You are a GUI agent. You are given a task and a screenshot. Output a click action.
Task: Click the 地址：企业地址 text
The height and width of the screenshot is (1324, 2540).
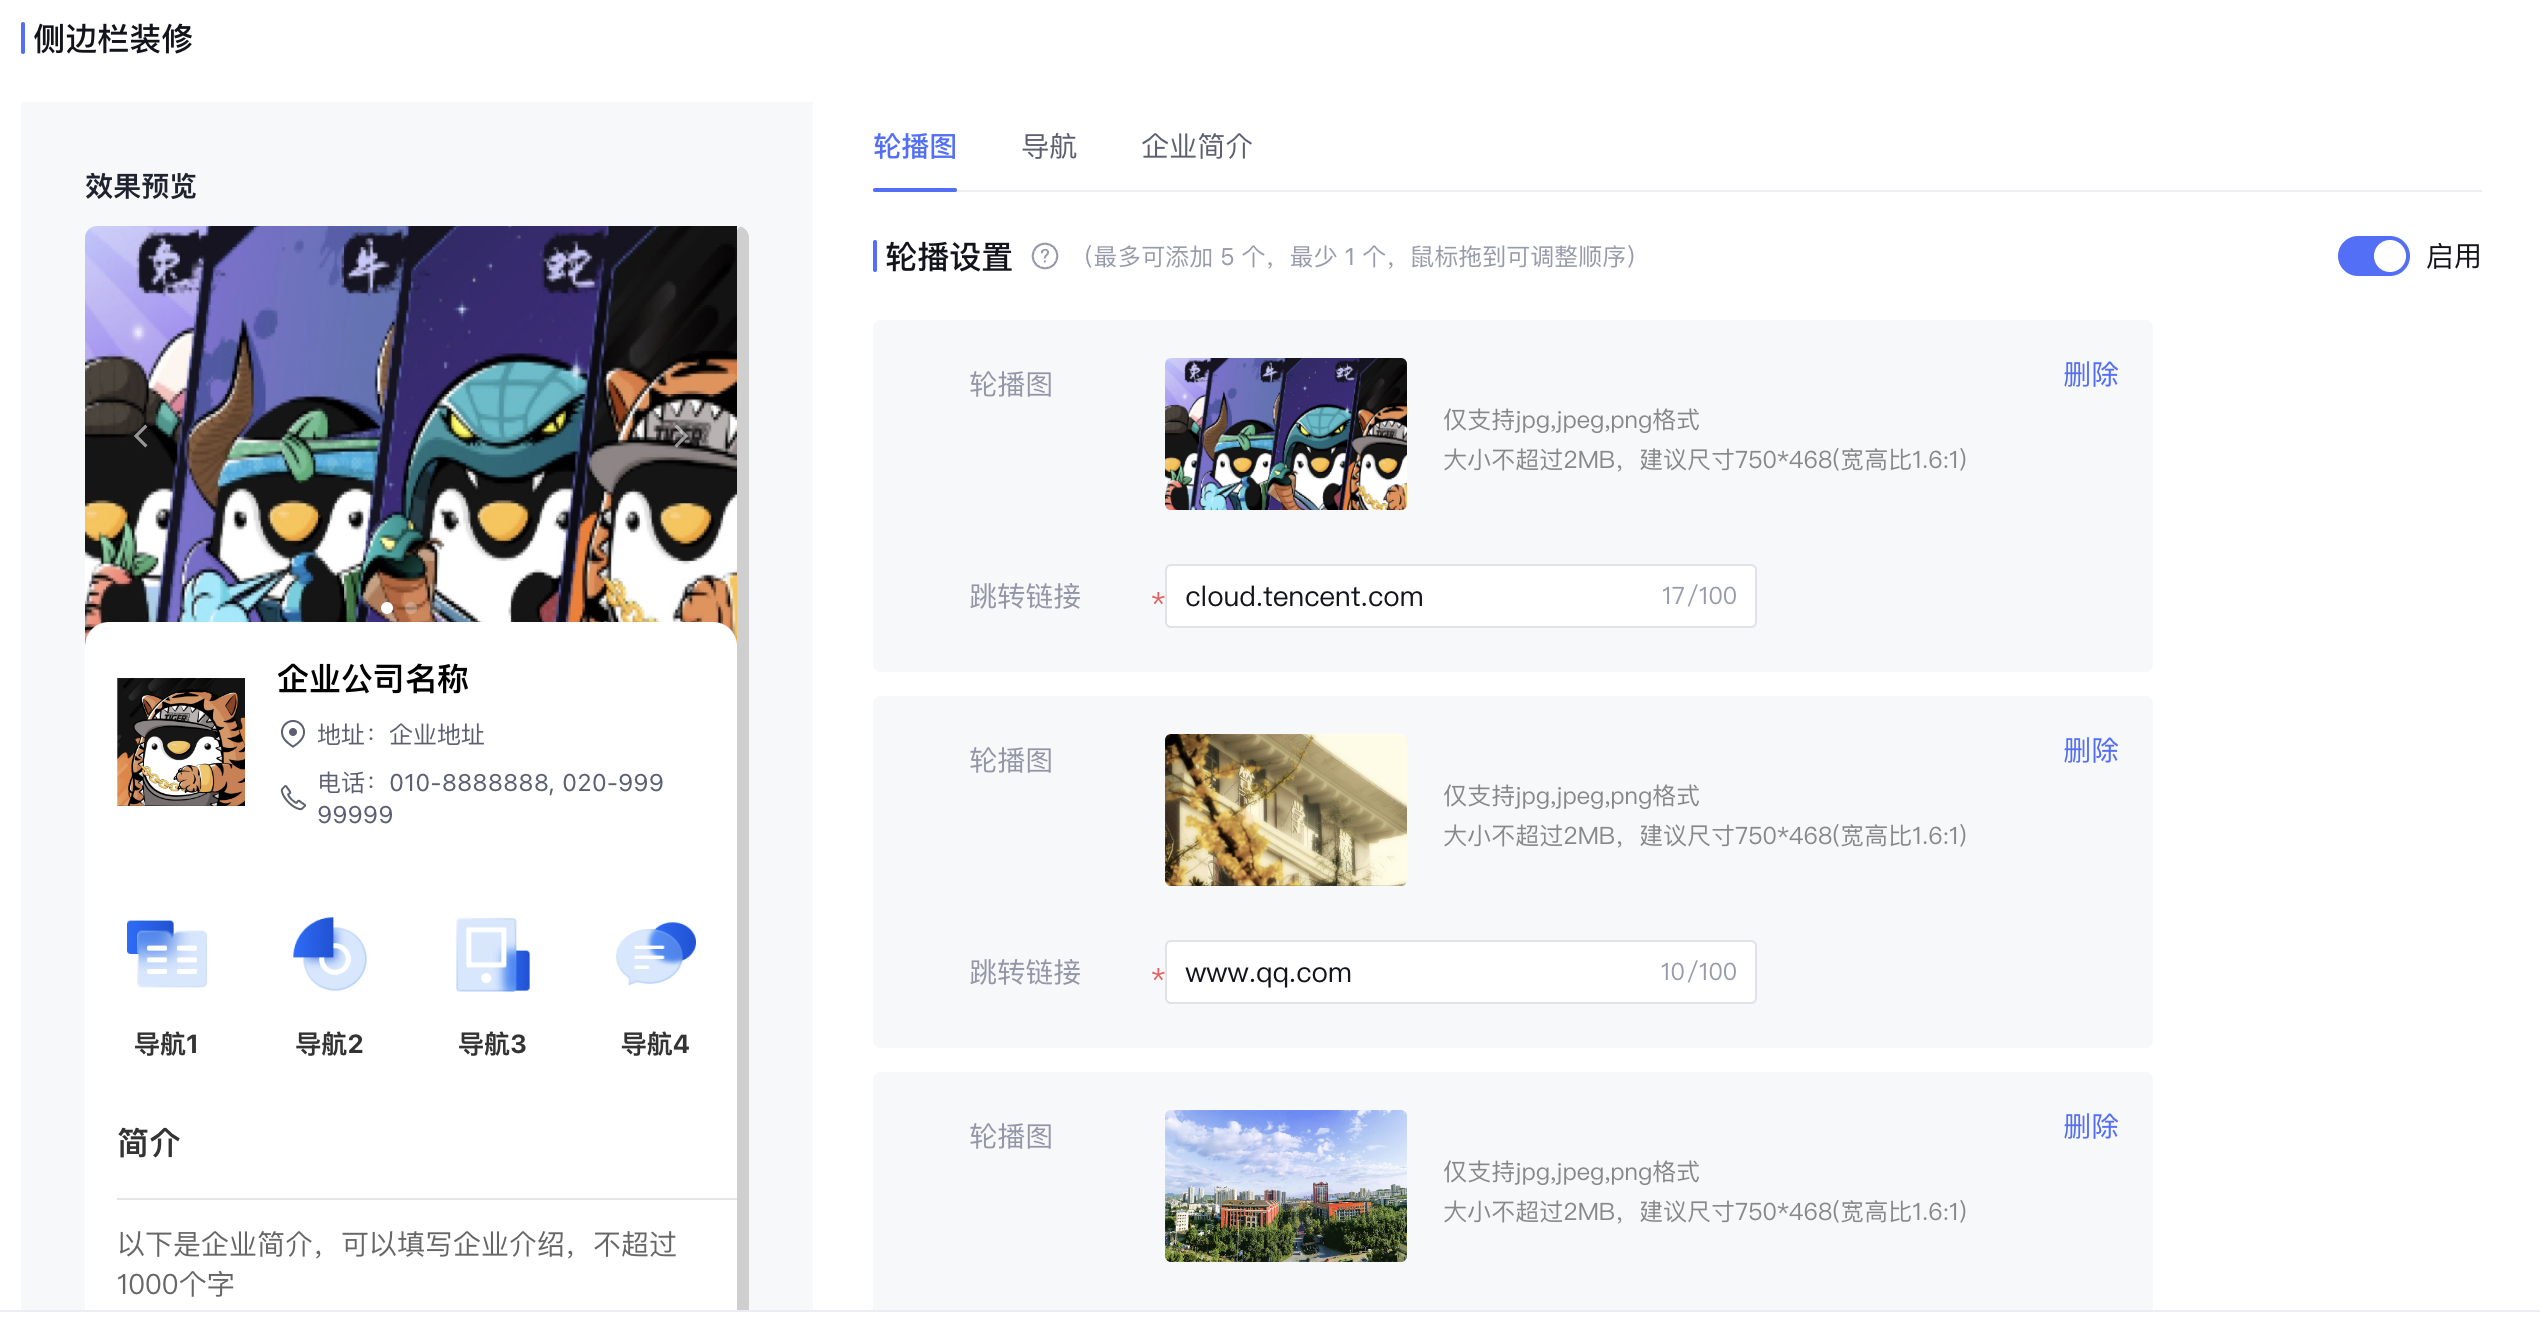pos(401,735)
